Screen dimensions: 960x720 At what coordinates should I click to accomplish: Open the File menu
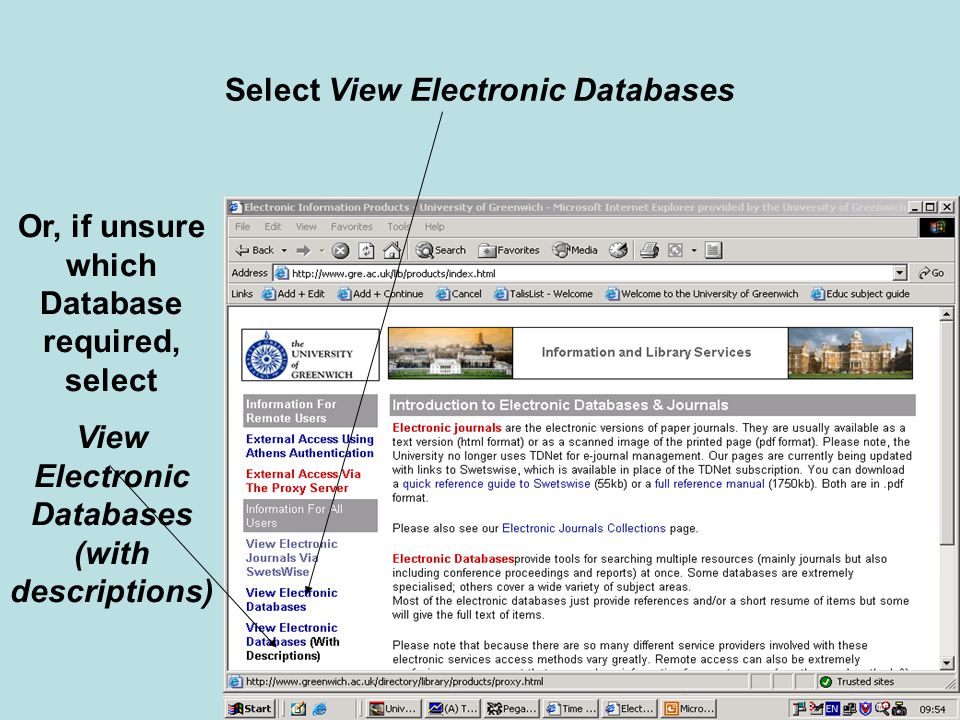tap(242, 227)
